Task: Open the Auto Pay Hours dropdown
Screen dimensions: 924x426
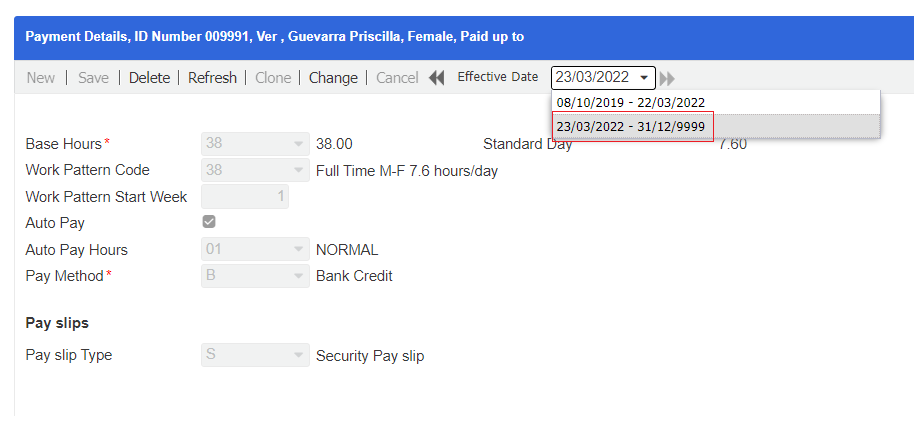Action: 298,250
